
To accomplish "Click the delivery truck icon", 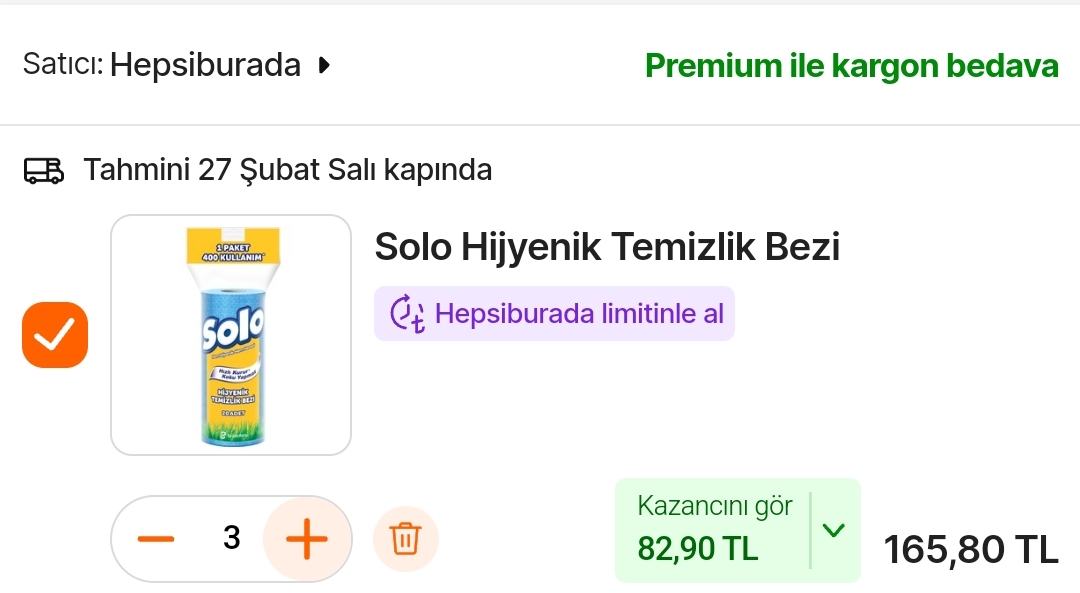I will point(43,171).
